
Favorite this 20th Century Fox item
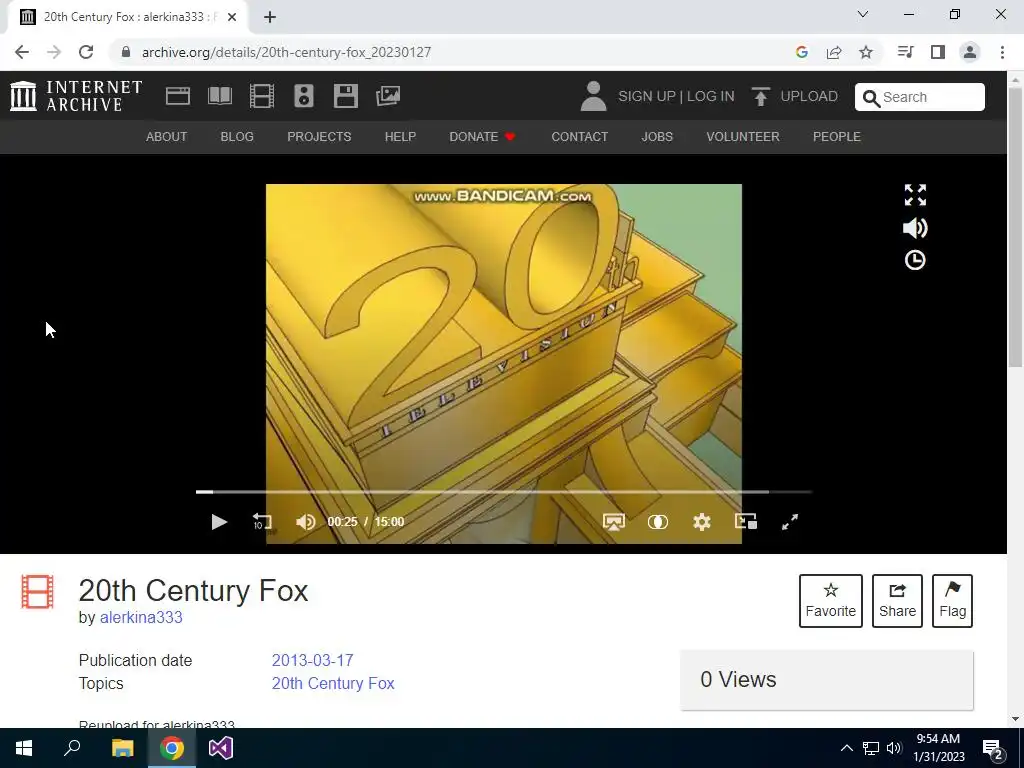tap(831, 601)
